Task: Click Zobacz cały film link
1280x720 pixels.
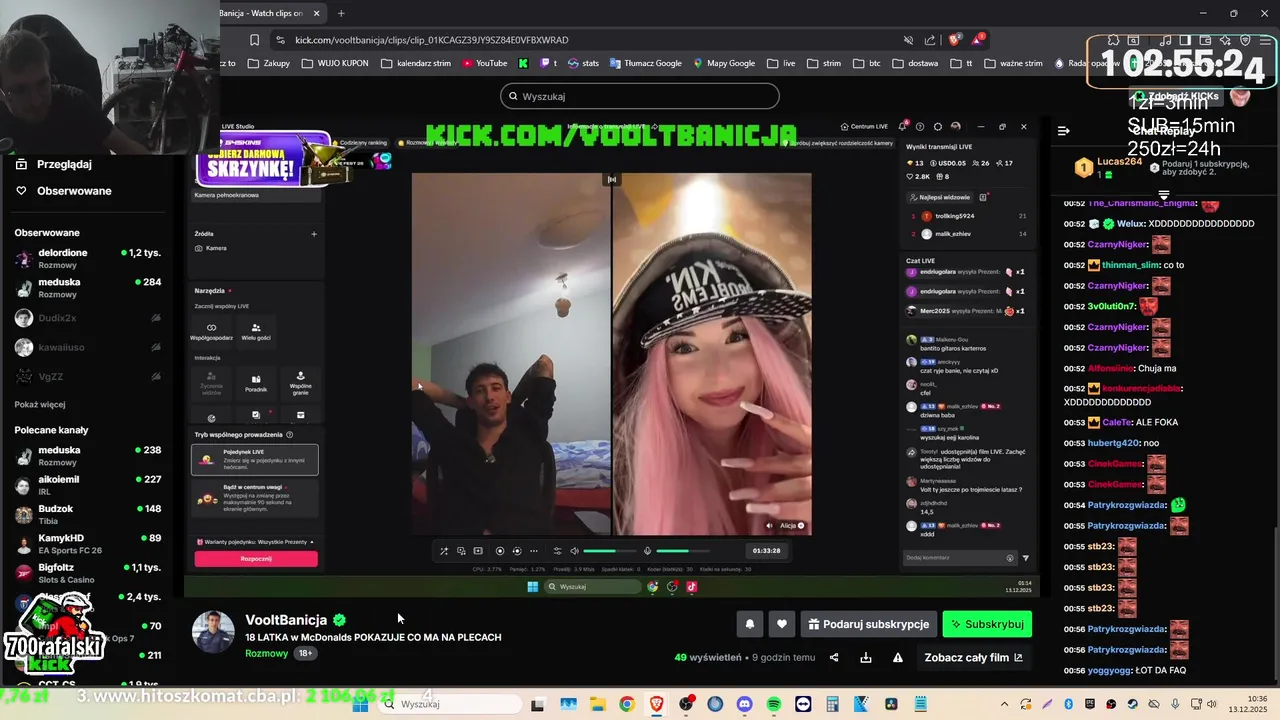Action: tap(973, 658)
